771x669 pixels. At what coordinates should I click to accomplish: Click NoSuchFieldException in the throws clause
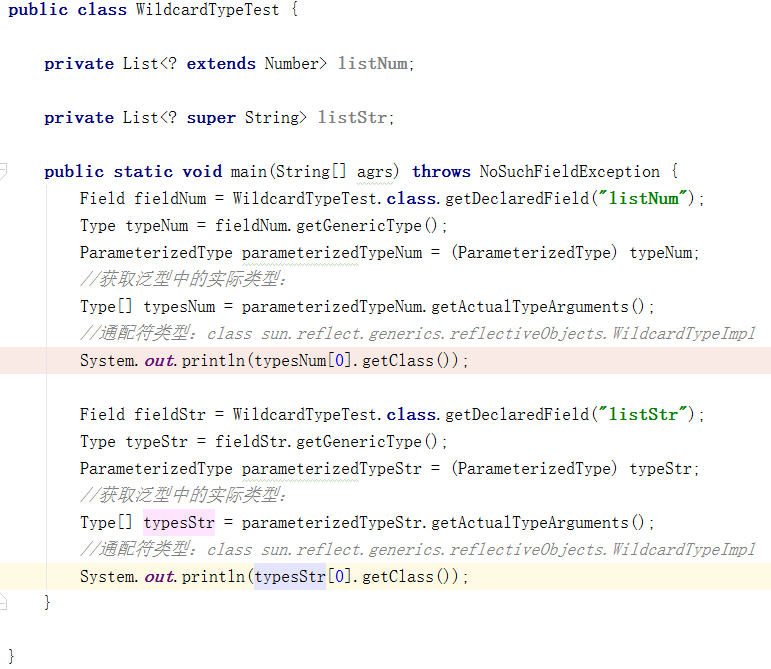click(x=570, y=172)
